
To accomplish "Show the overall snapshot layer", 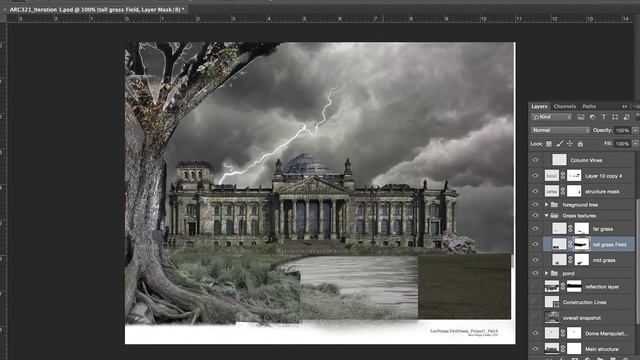I will 536,318.
